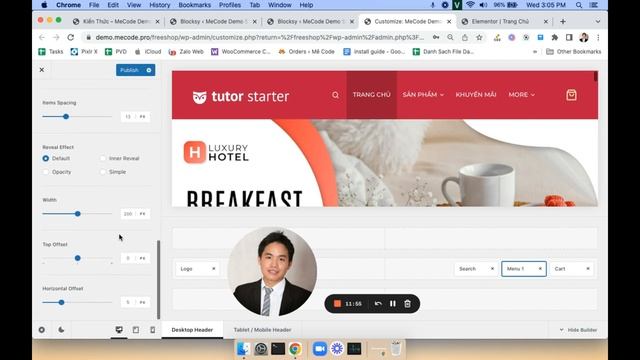640x360 pixels.
Task: Change the Width PX unit
Action: point(142,214)
